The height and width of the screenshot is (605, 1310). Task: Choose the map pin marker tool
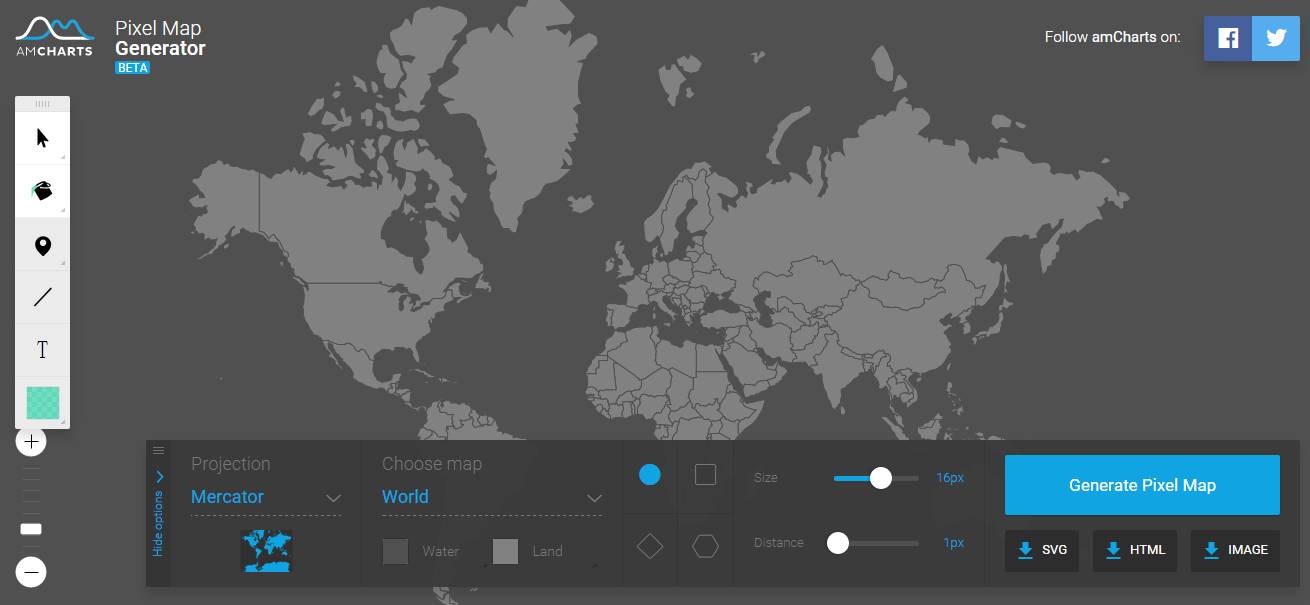42,245
